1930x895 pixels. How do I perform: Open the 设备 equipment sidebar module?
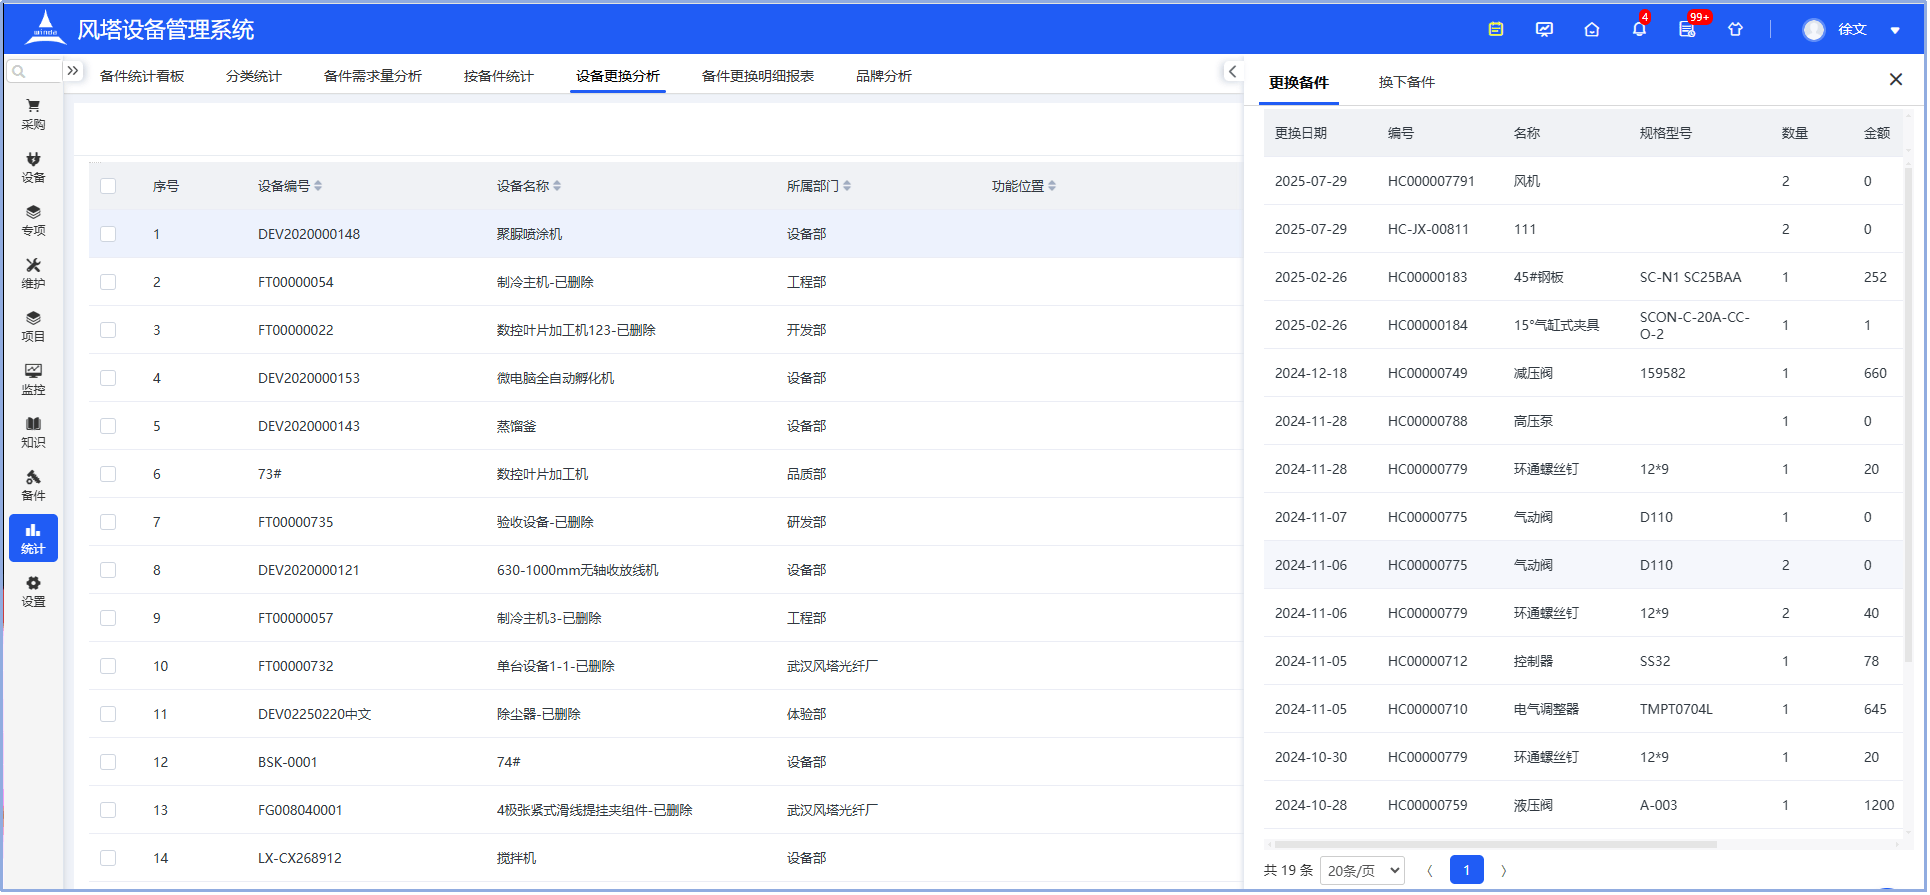[33, 167]
